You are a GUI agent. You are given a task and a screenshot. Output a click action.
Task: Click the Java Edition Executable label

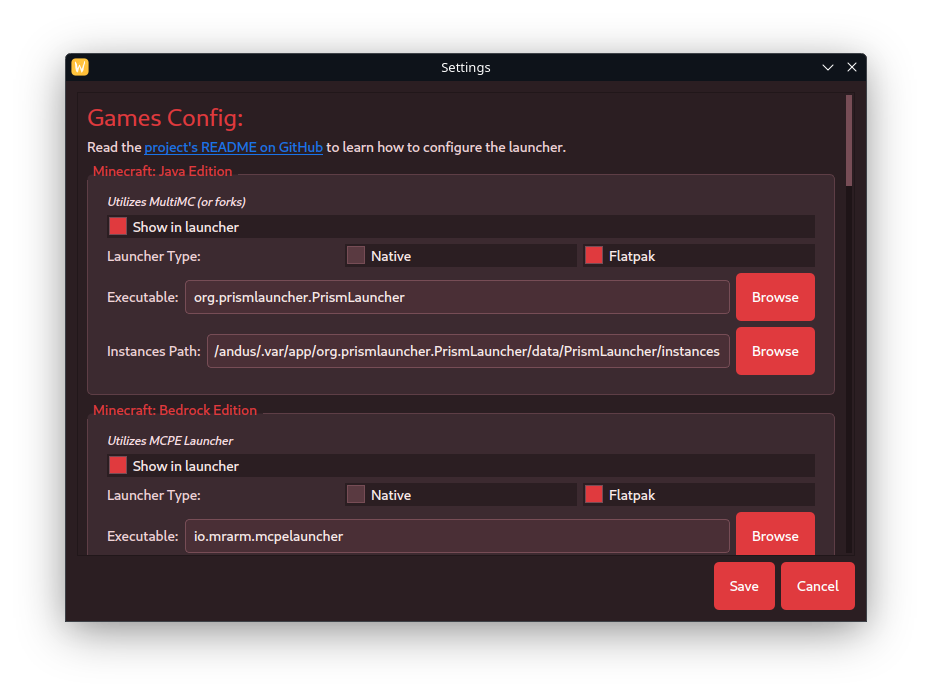(143, 297)
